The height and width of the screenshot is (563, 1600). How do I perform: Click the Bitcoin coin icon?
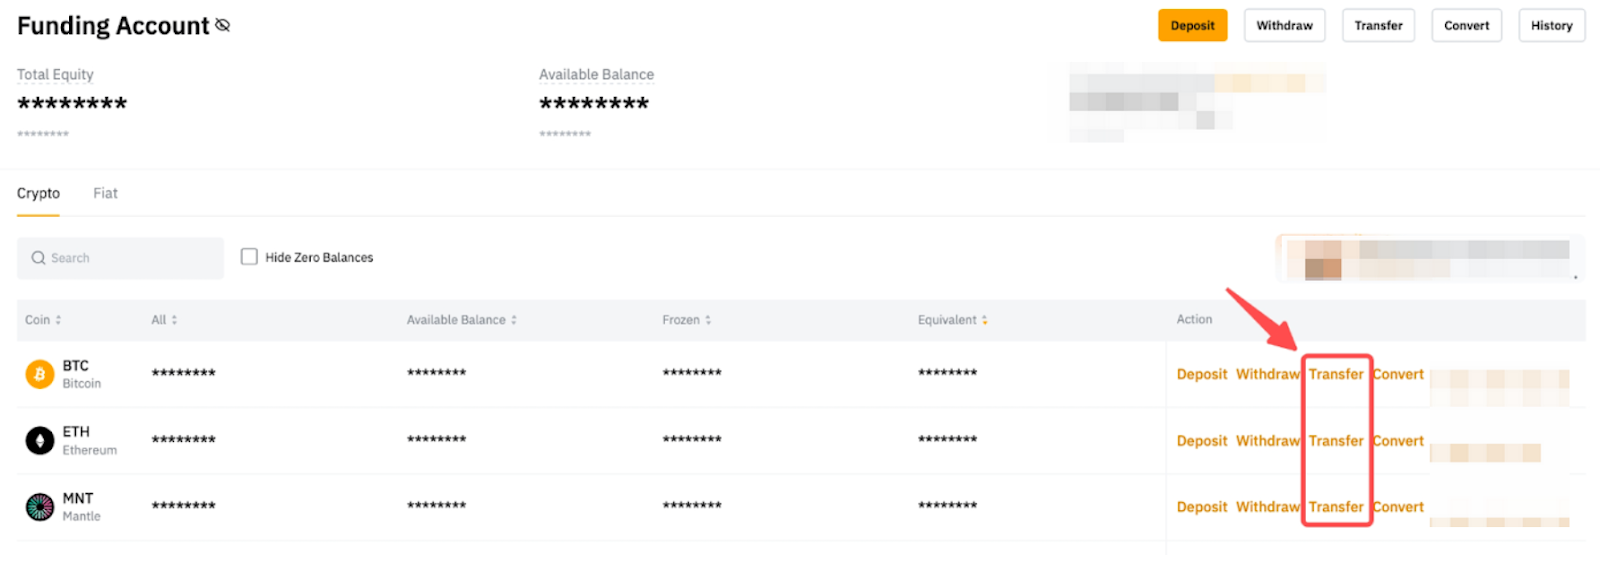(x=40, y=374)
